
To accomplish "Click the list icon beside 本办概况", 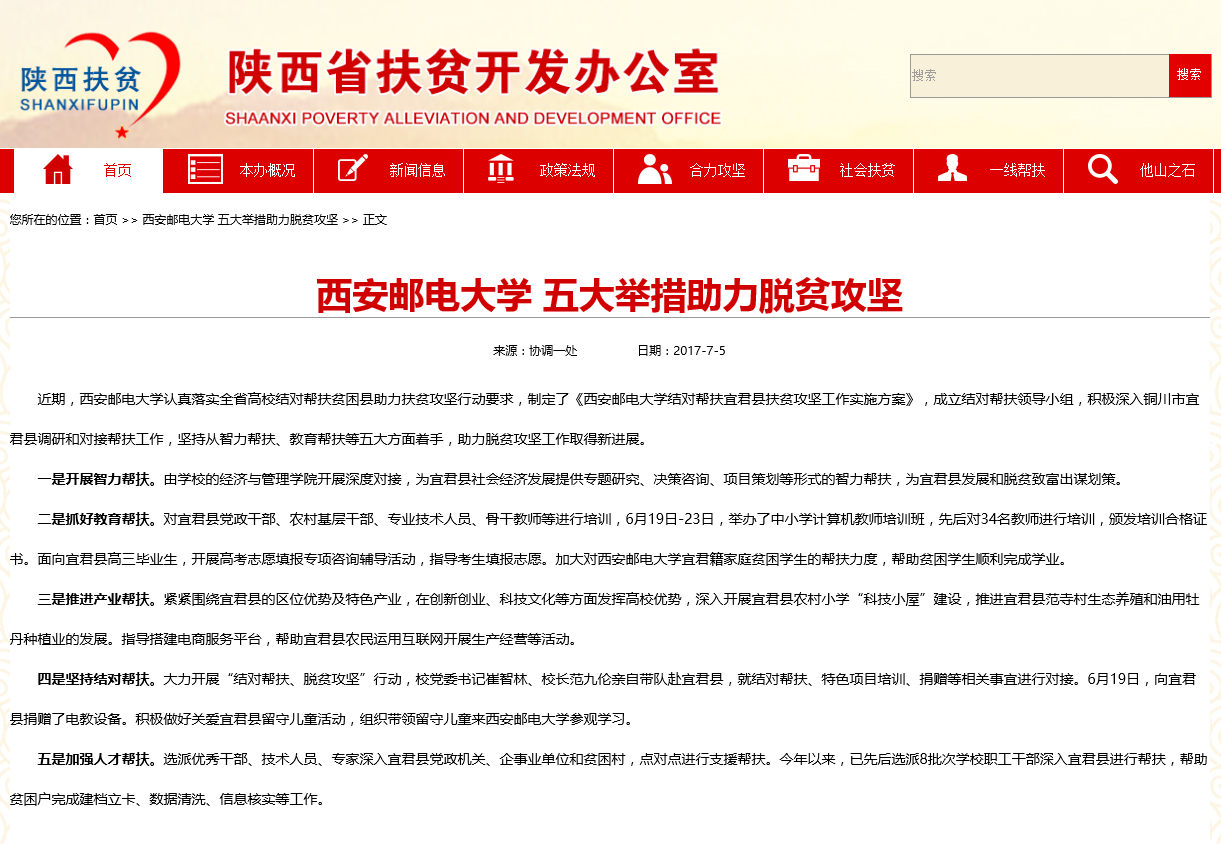I will coord(205,170).
